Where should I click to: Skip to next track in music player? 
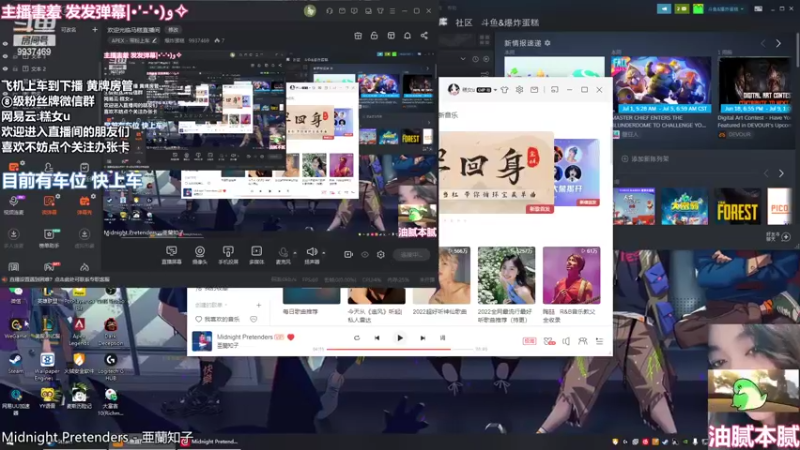422,338
